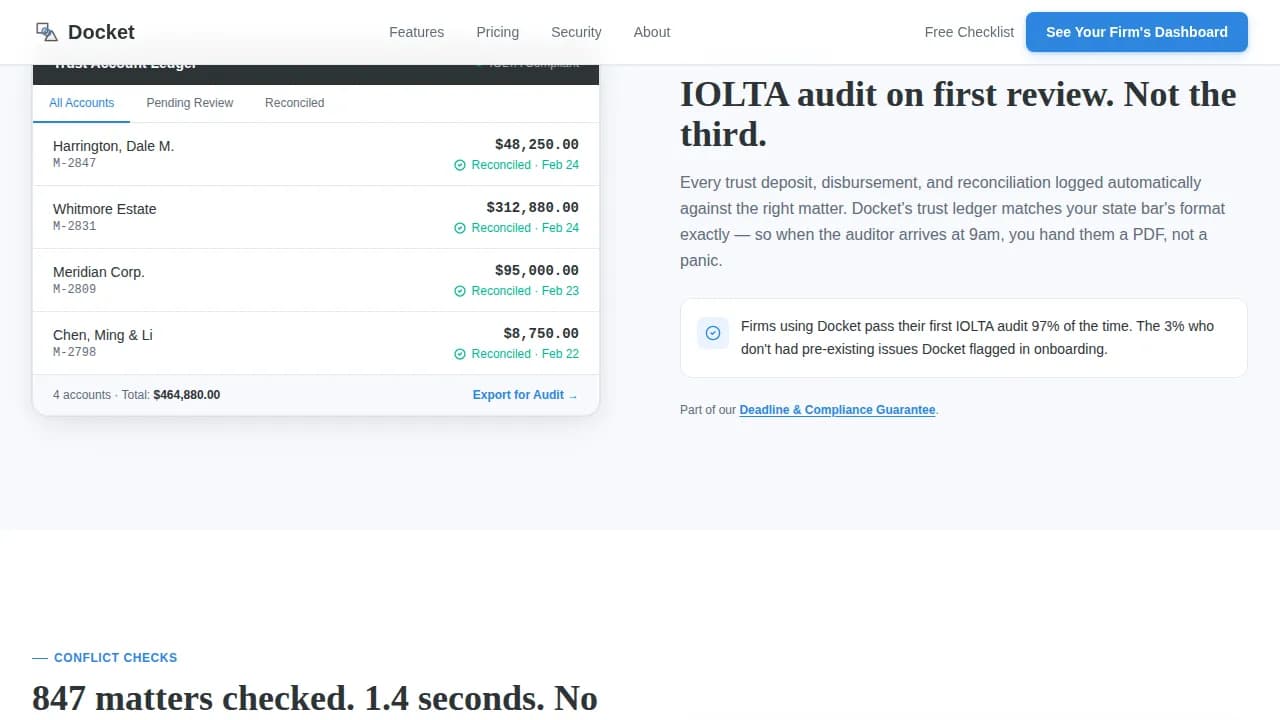The height and width of the screenshot is (720, 1280).
Task: Click the Docket brand name text
Action: click(x=101, y=32)
